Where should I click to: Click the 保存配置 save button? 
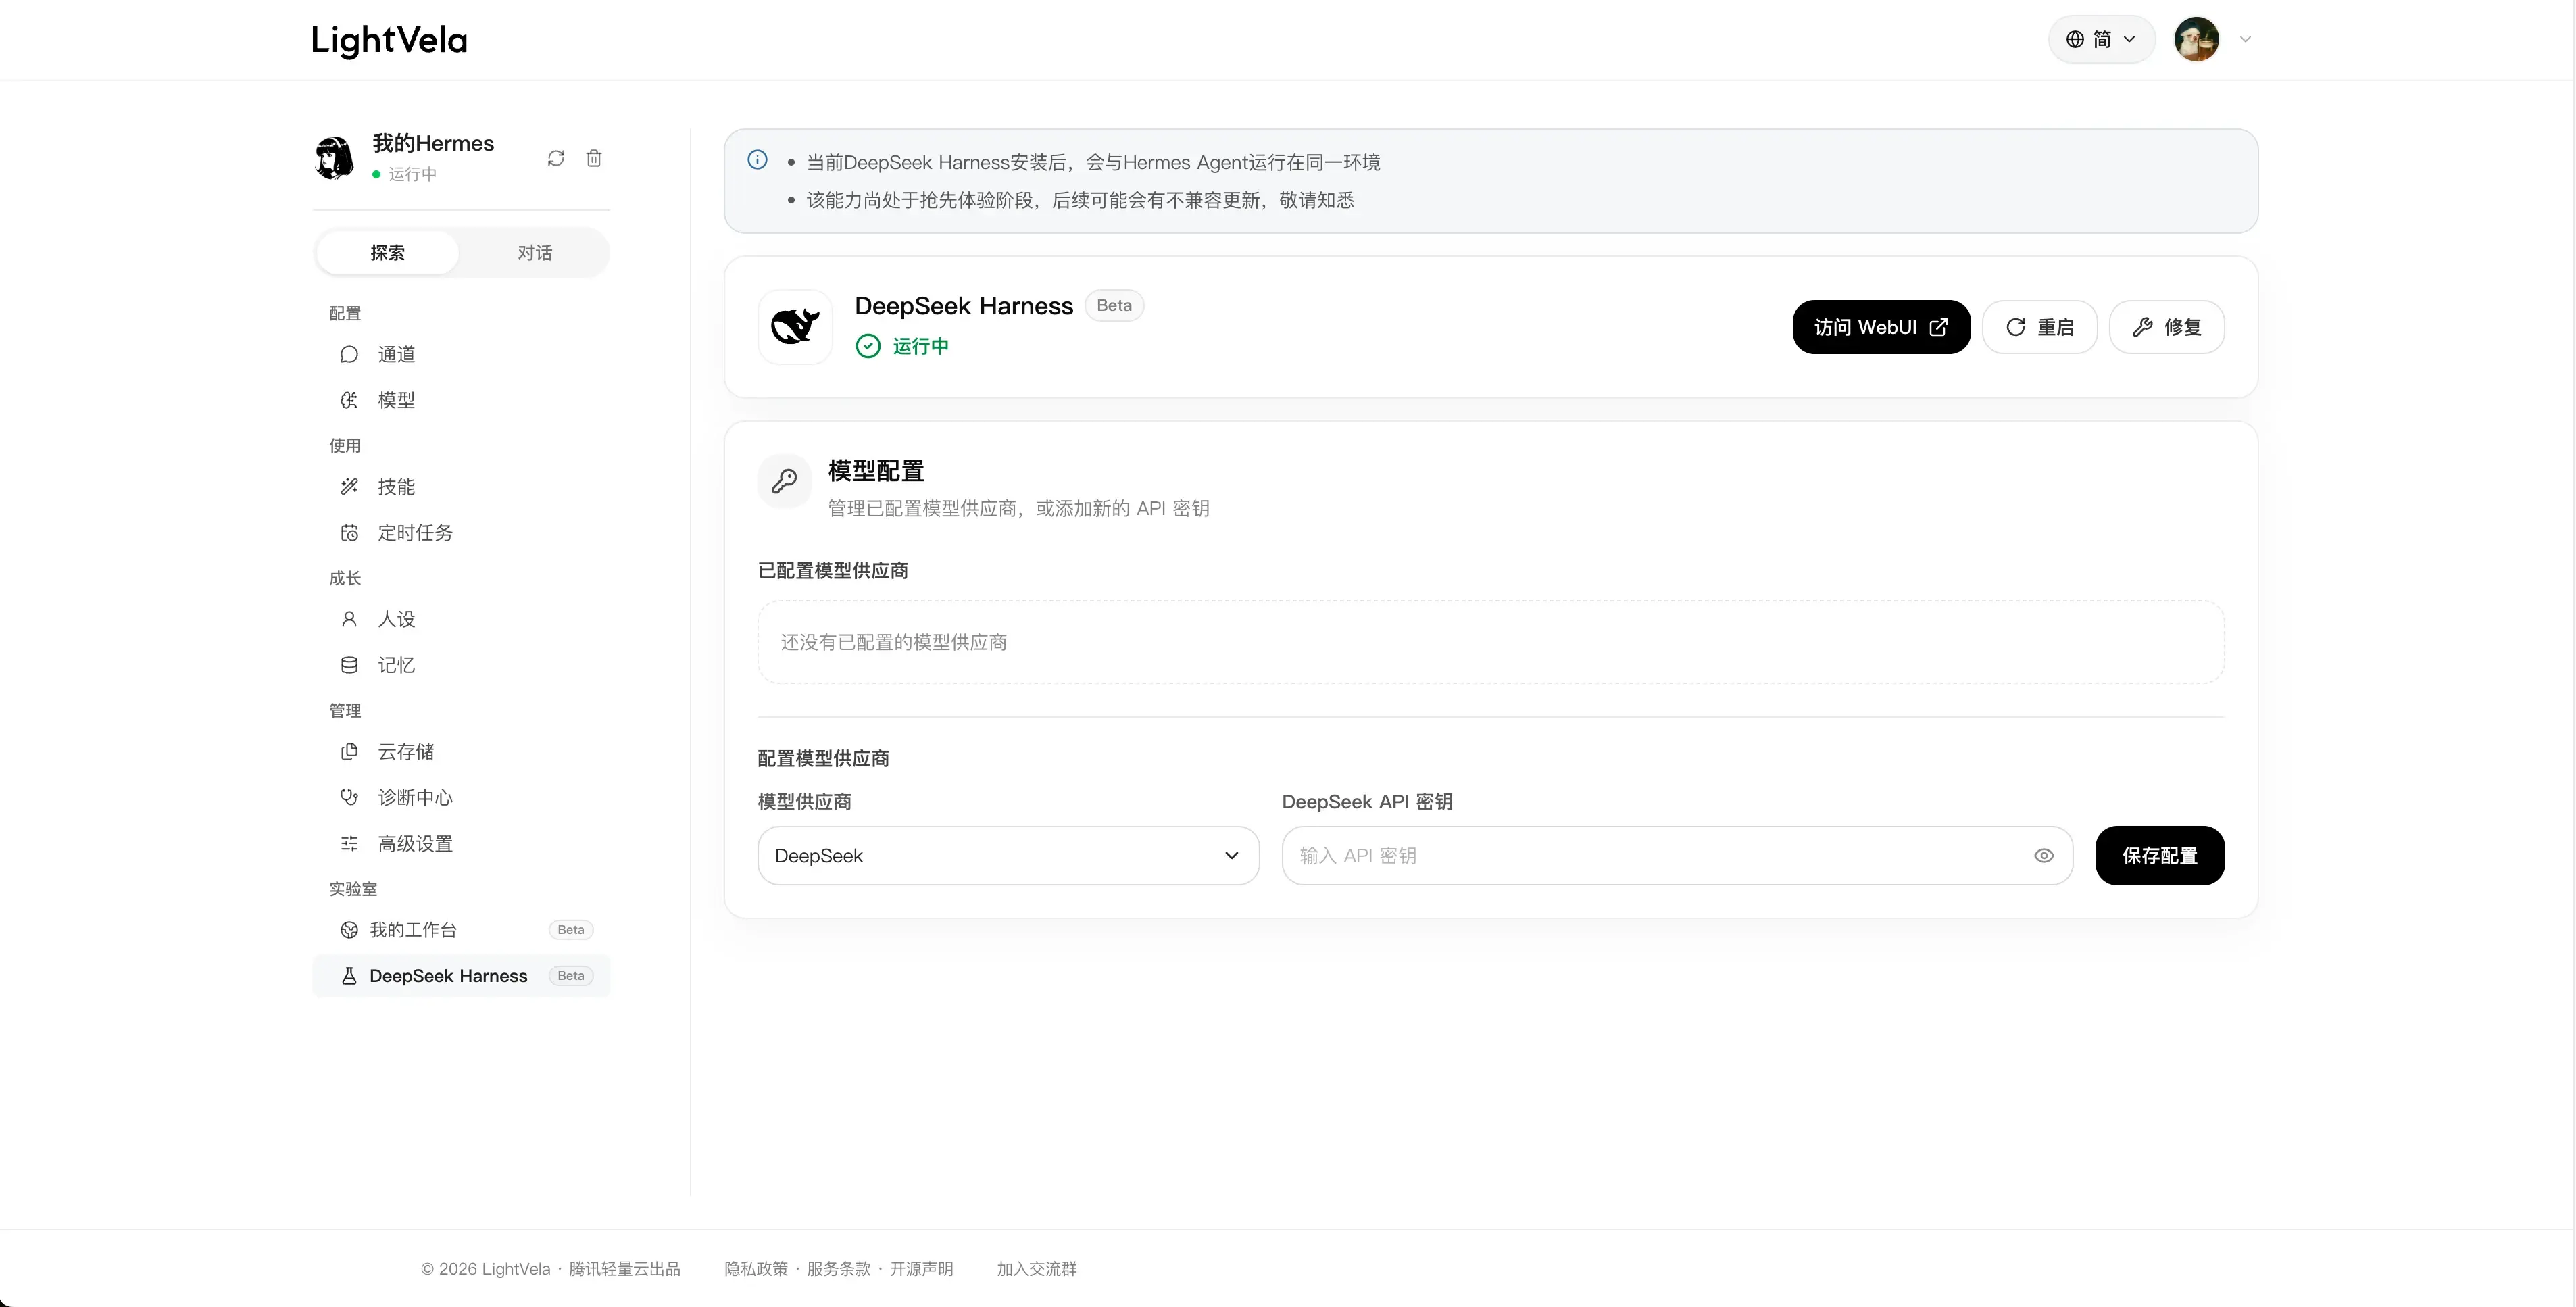(x=2160, y=856)
